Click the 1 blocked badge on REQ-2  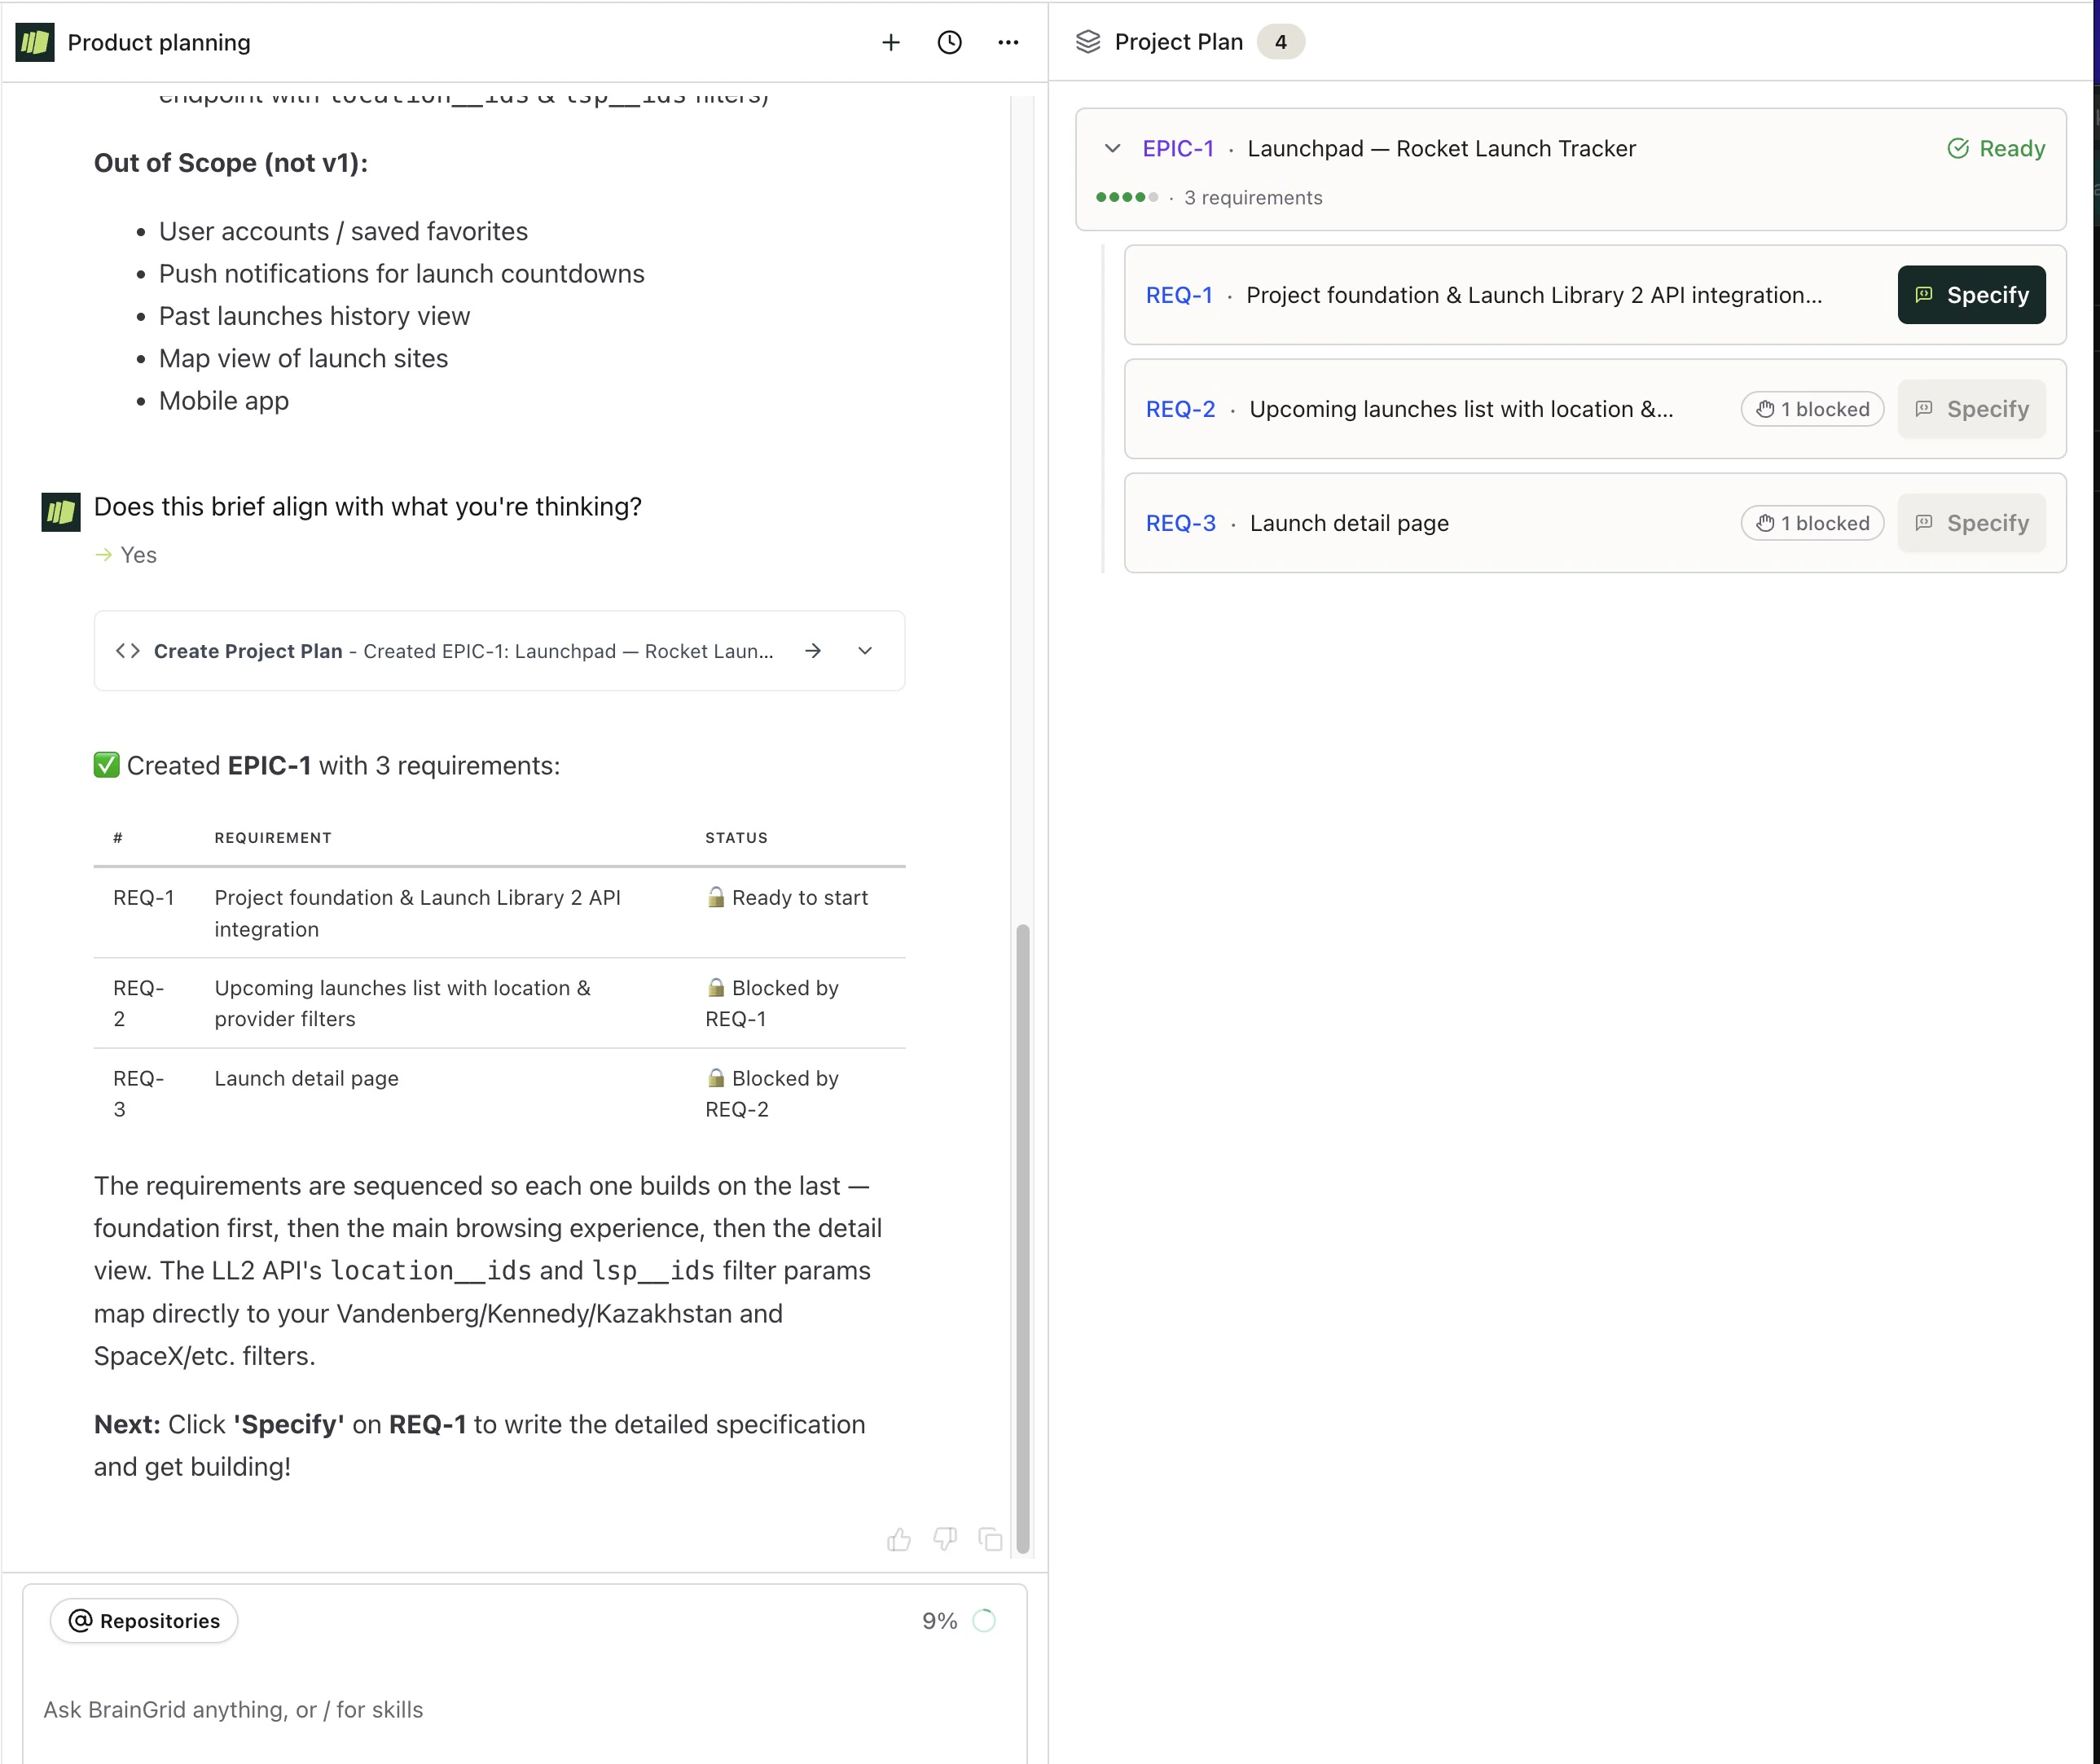pos(1812,409)
